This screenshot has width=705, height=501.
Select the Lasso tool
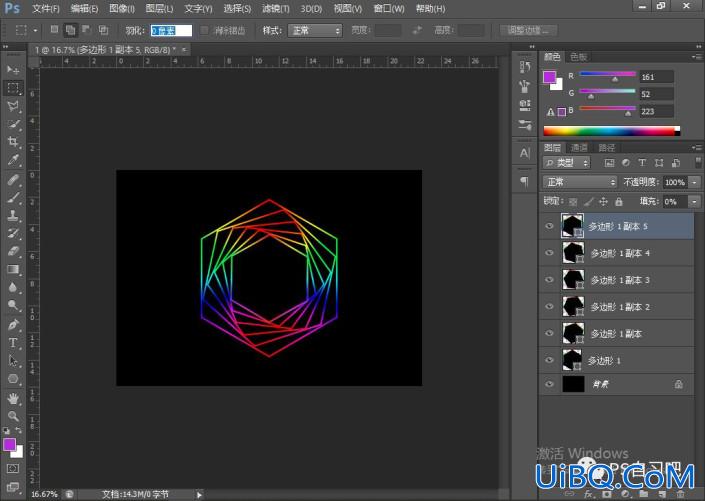(13, 106)
